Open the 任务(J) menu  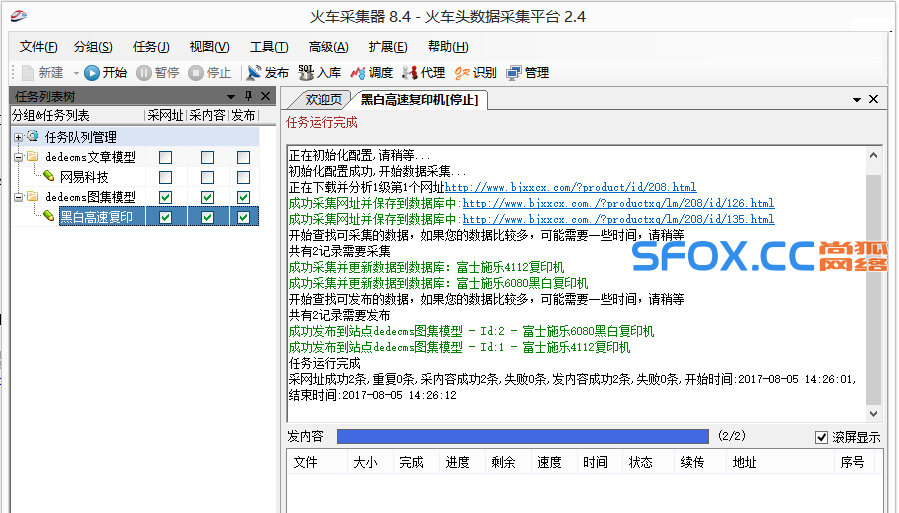coord(151,47)
